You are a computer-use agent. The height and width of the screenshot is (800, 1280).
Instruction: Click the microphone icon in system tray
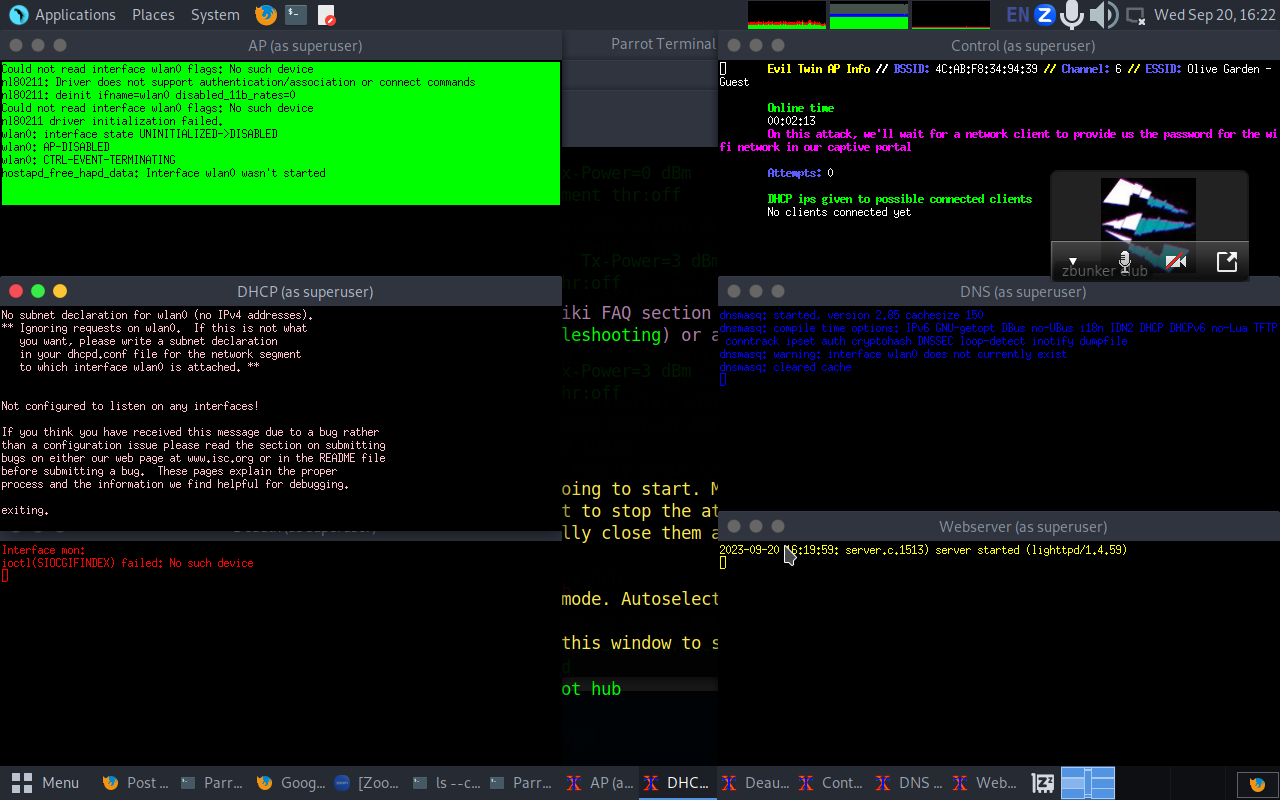1073,15
